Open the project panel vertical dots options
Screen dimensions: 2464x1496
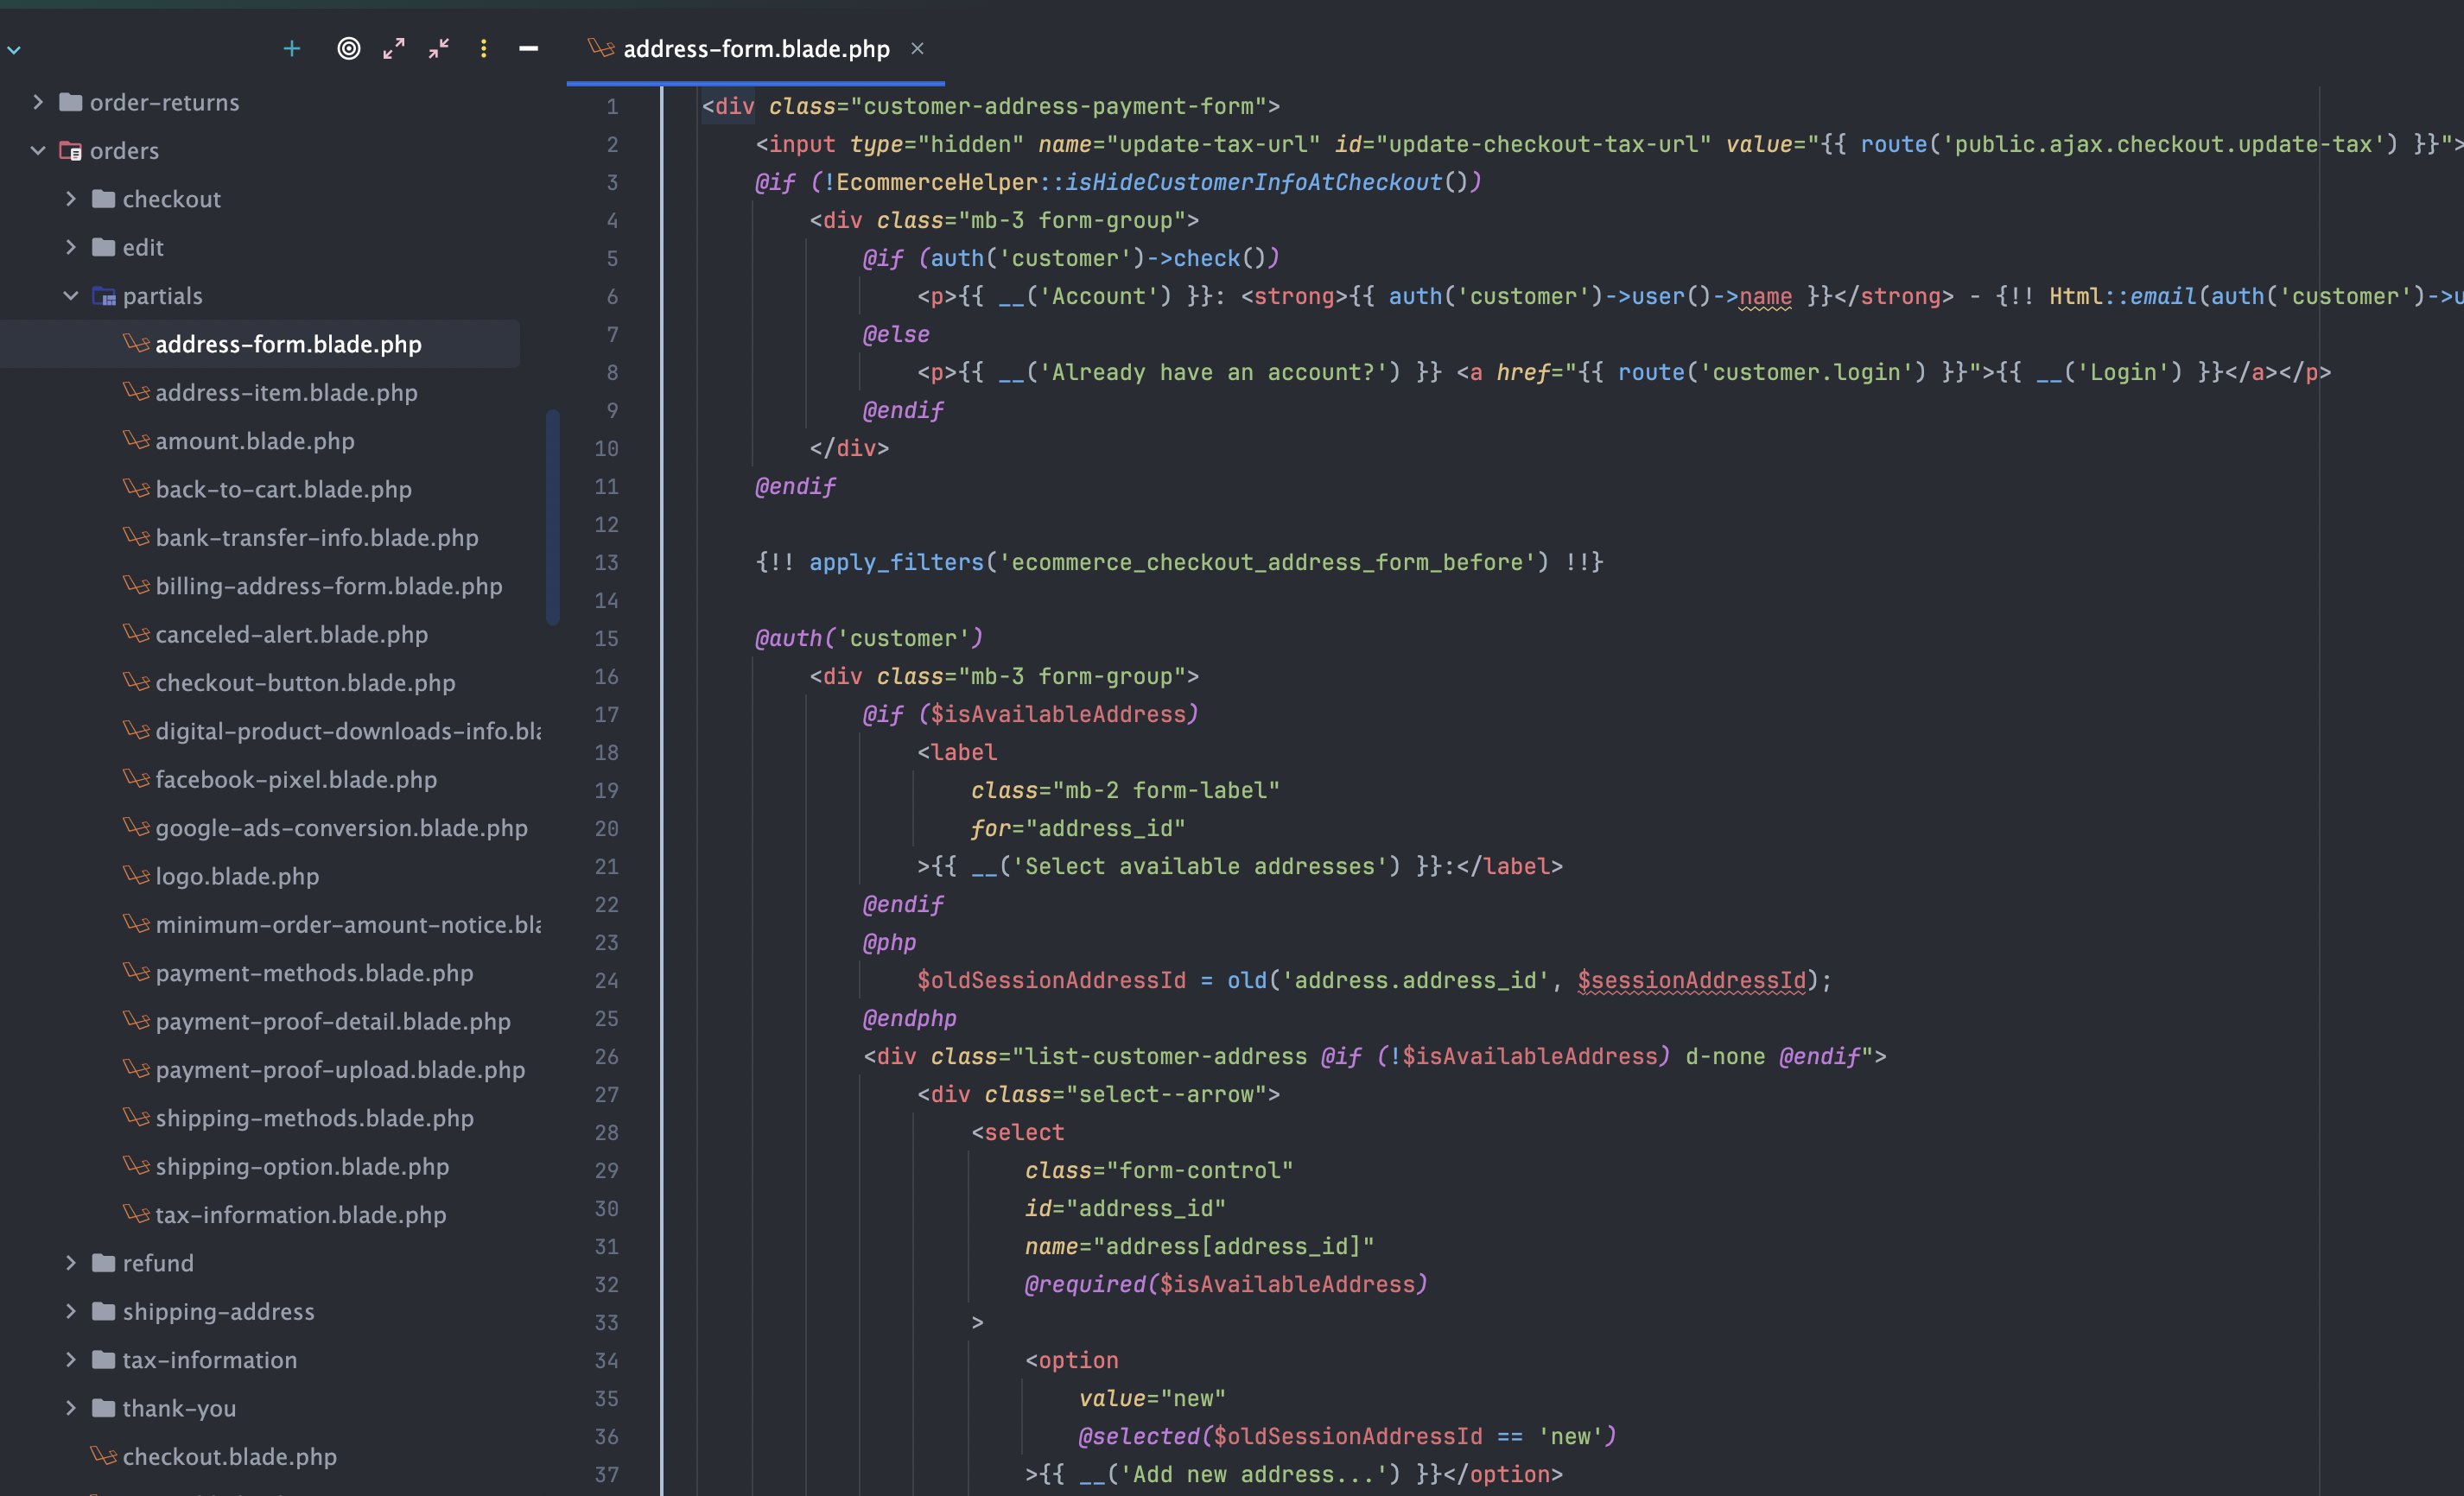pos(483,48)
